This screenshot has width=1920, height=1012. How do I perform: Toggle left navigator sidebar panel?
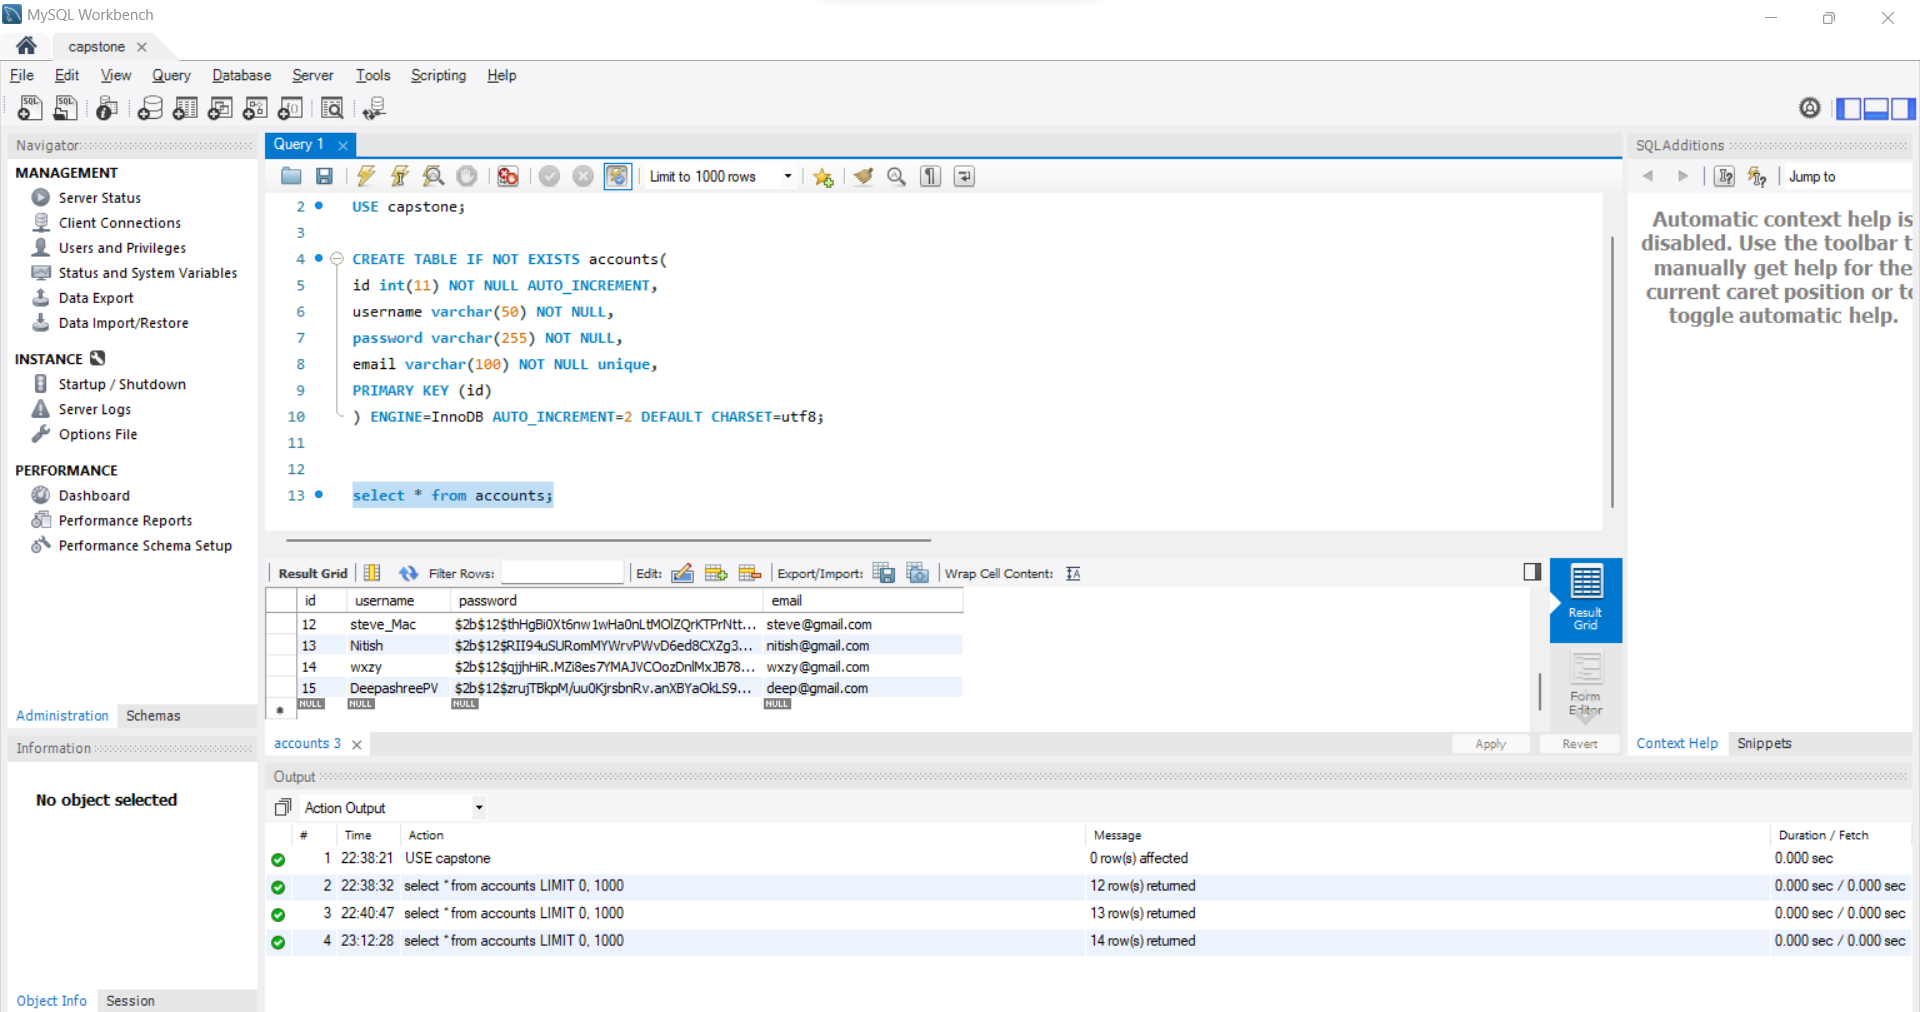[x=1849, y=108]
